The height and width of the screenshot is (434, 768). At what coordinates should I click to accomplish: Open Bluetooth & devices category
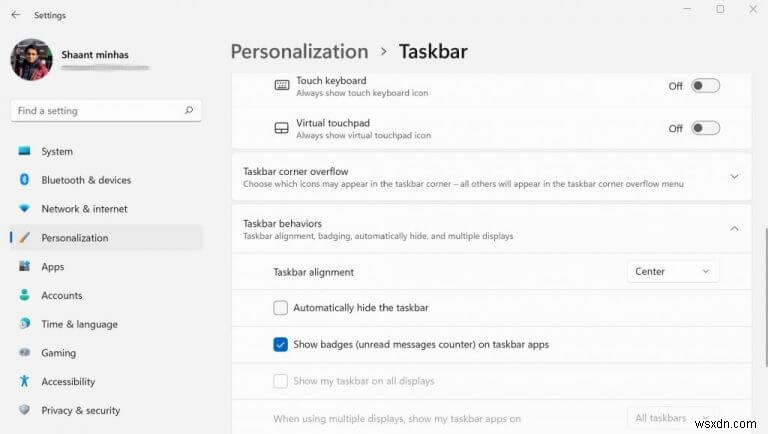(106, 180)
